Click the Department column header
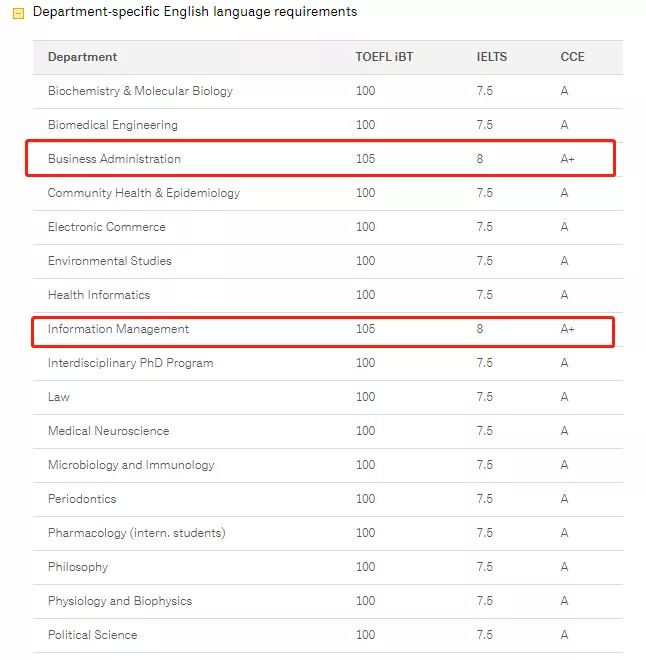The image size is (646, 660). pyautogui.click(x=82, y=57)
